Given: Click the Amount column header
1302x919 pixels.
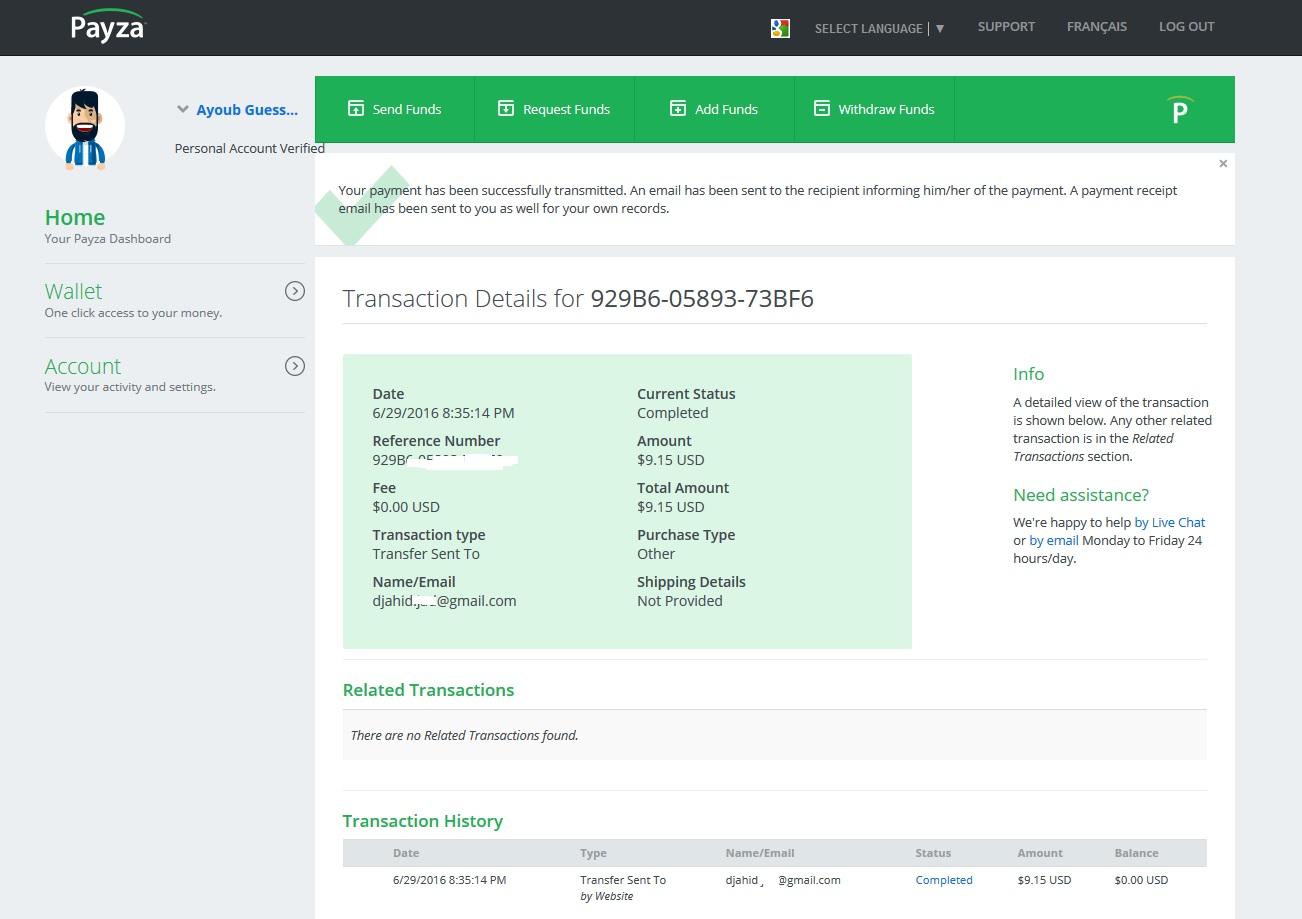Looking at the screenshot, I should [1040, 853].
